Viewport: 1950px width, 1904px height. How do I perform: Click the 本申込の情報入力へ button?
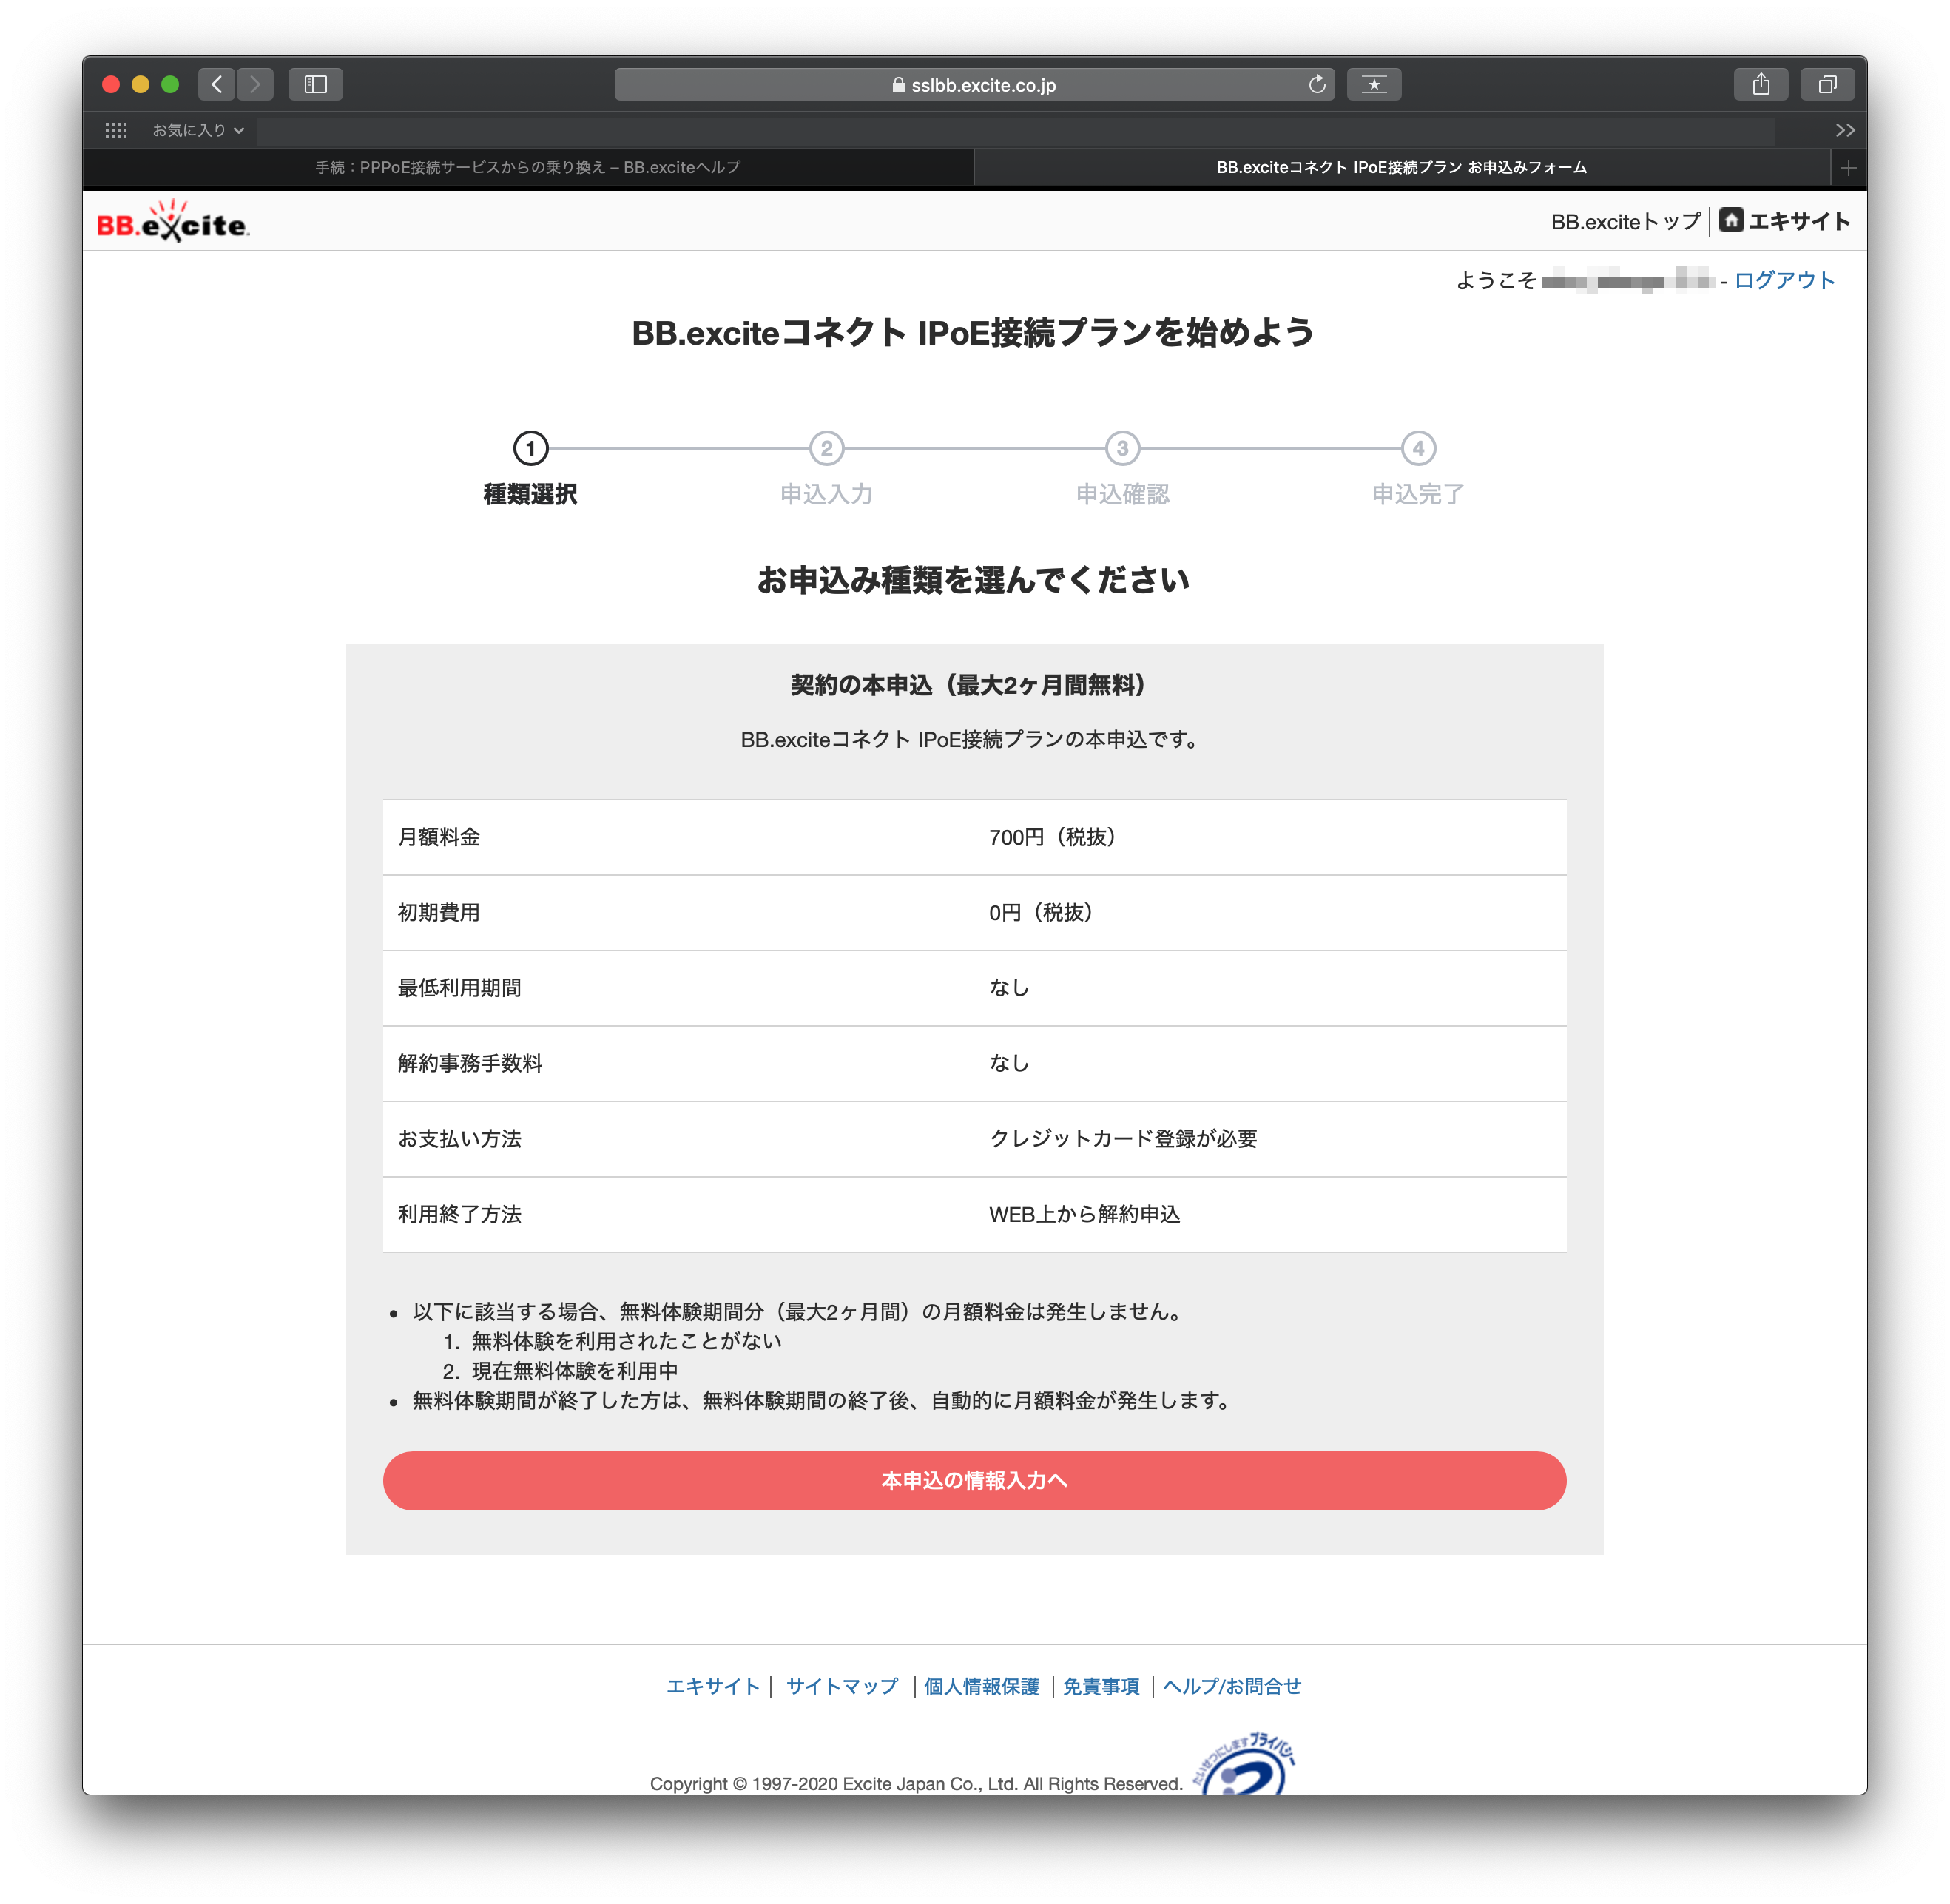[x=974, y=1480]
